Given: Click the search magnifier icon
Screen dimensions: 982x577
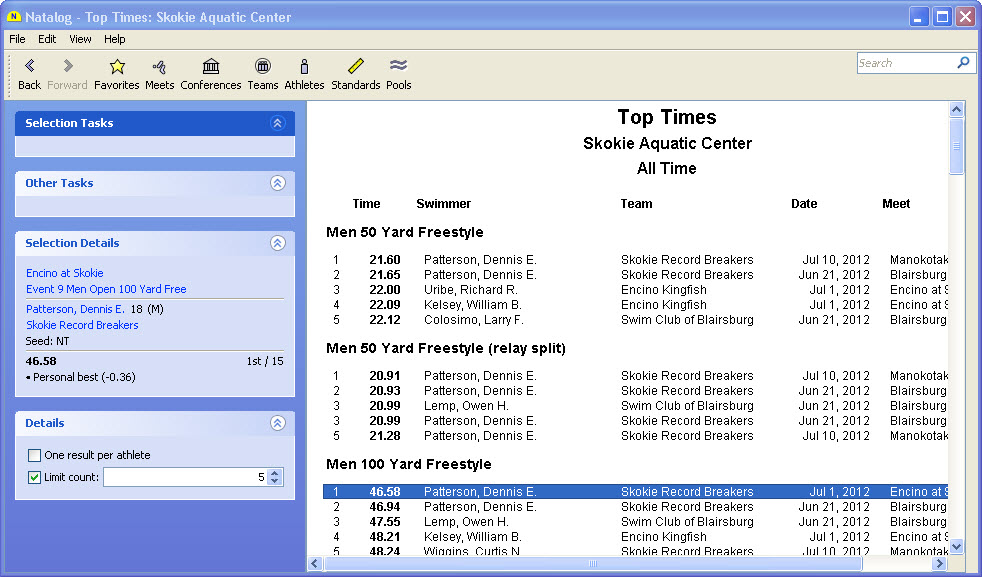Looking at the screenshot, I should 963,63.
